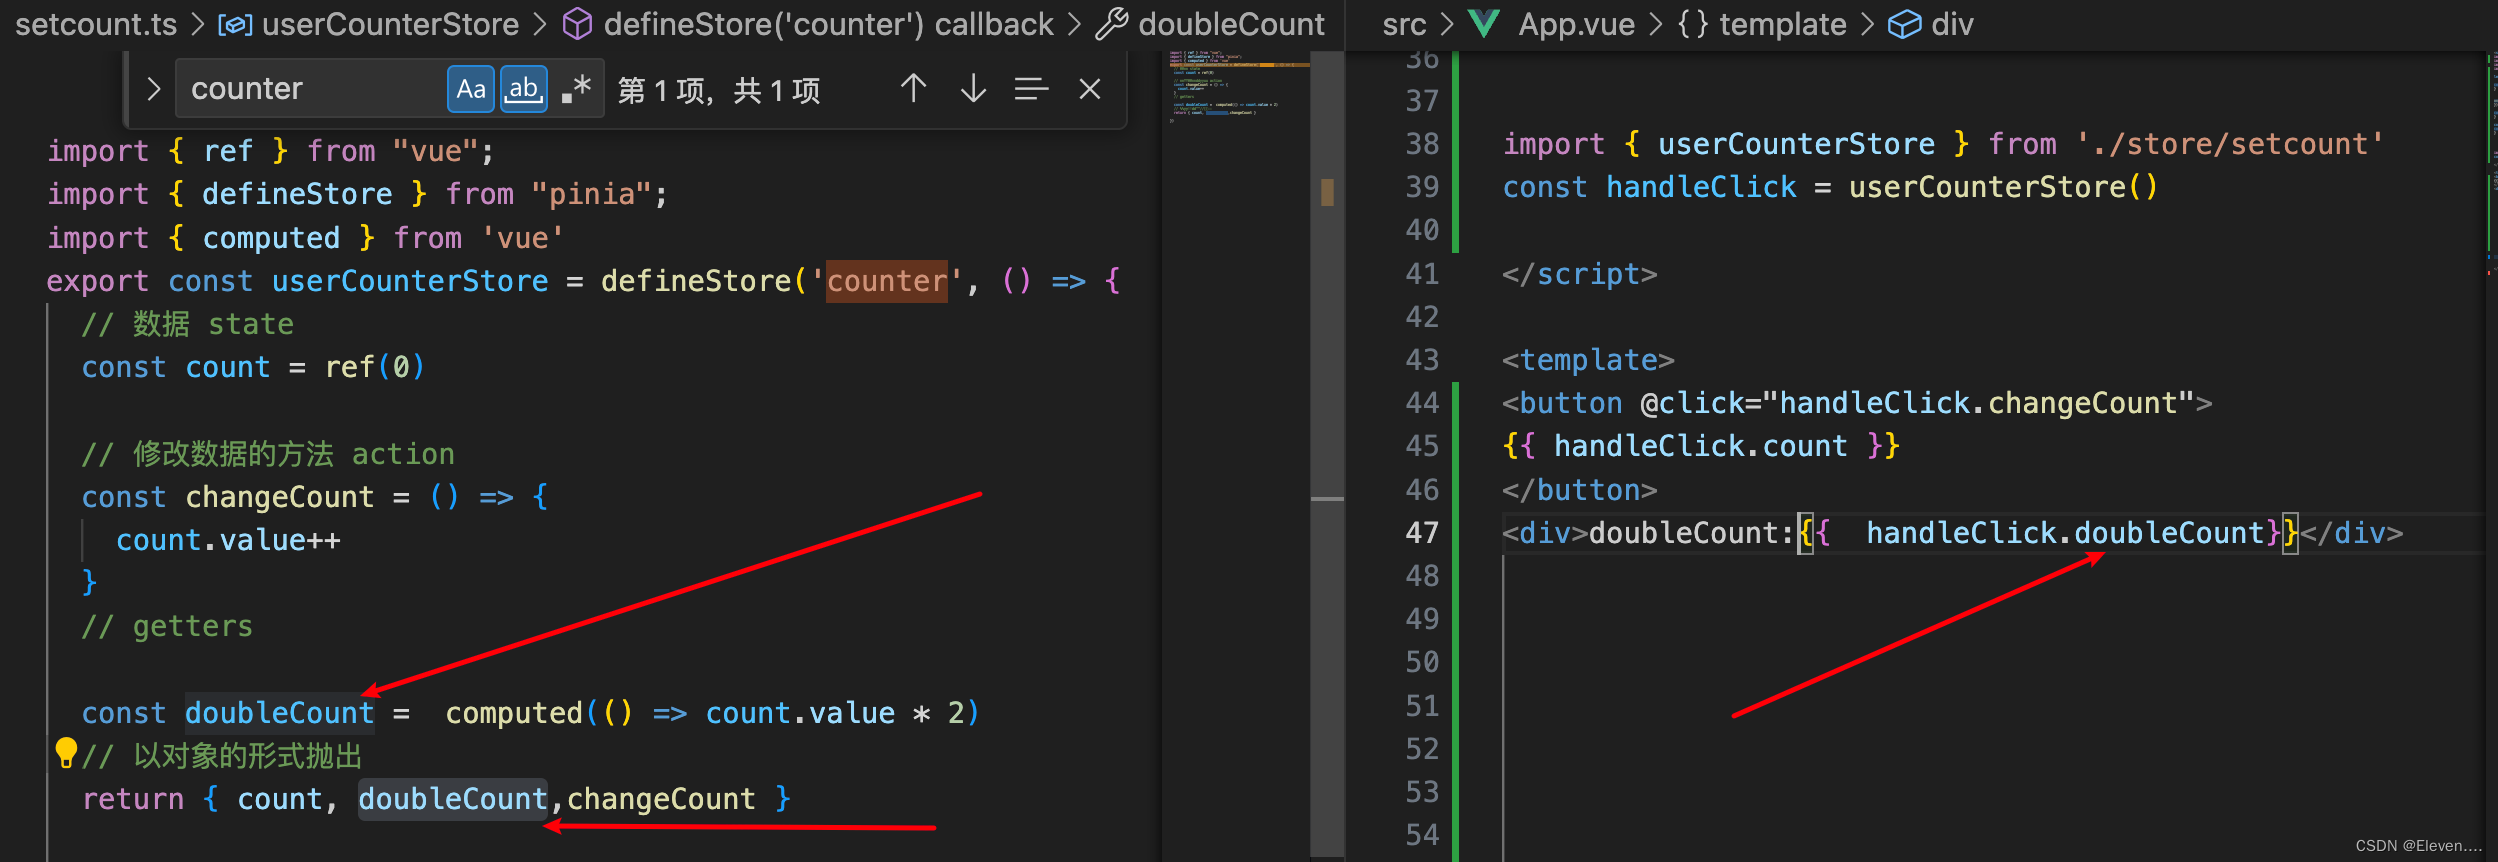Image resolution: width=2498 pixels, height=862 pixels.
Task: Click 'defineStore' in the pinia import
Action: click(x=297, y=194)
